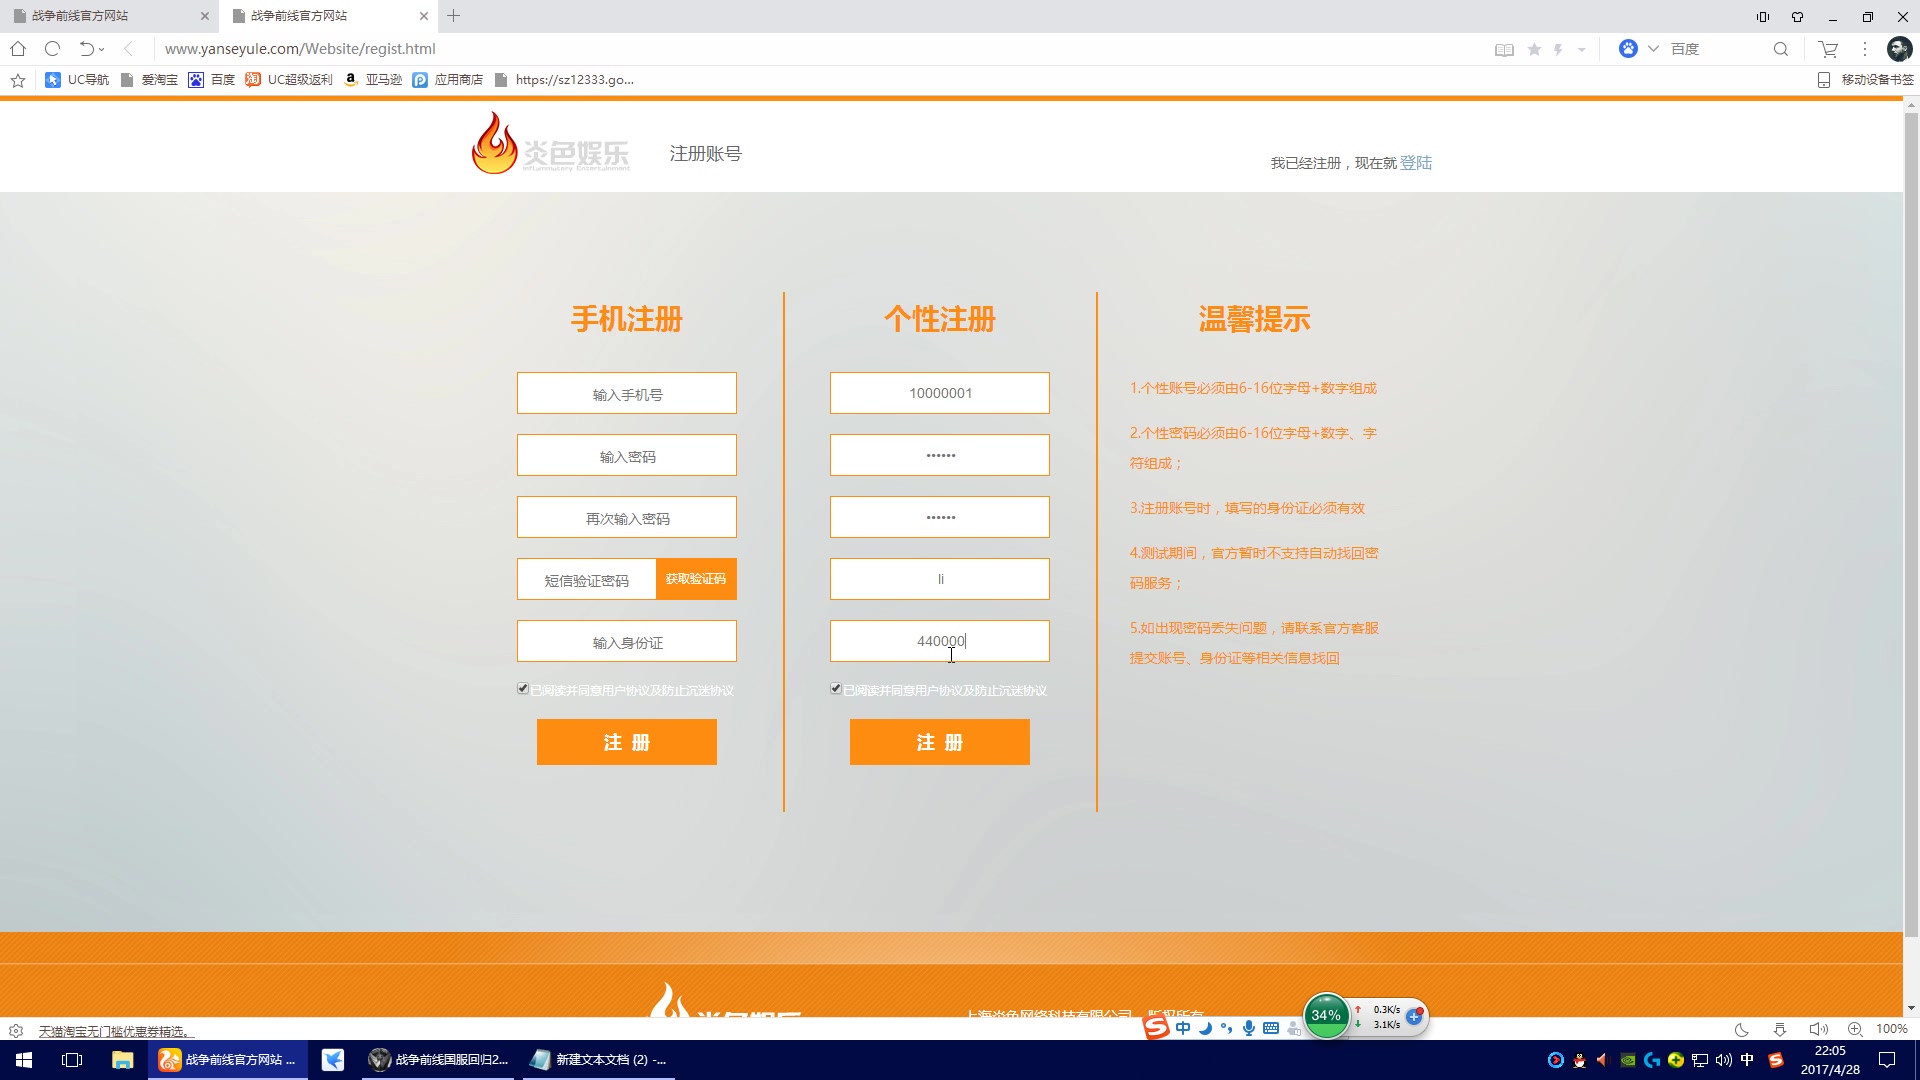Toggle browser sound speaker icon in status bar
1920x1080 pixels.
[1818, 1030]
